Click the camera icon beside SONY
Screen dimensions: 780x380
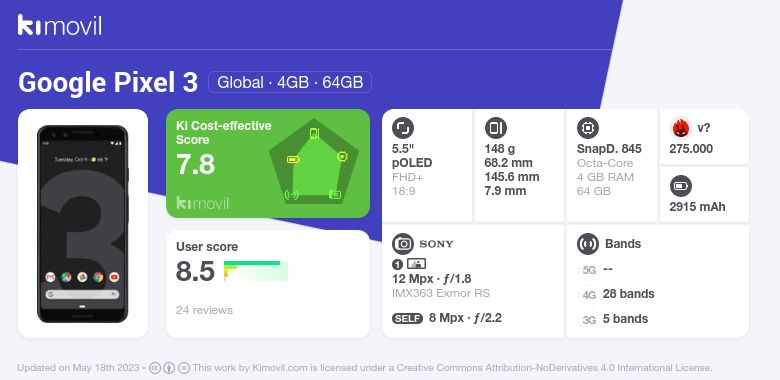tap(403, 244)
